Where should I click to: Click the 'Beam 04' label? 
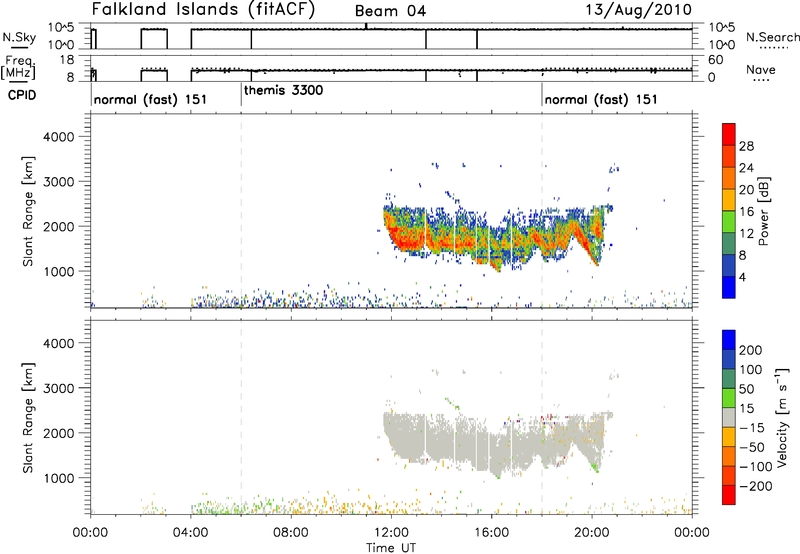tap(390, 11)
